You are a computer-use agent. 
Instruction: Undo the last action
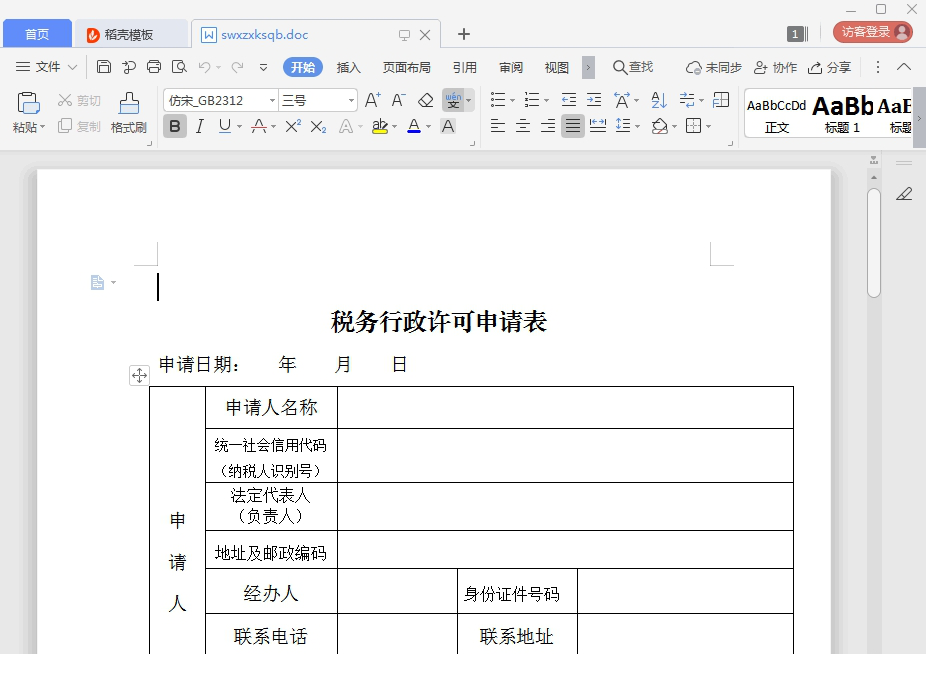pos(204,67)
